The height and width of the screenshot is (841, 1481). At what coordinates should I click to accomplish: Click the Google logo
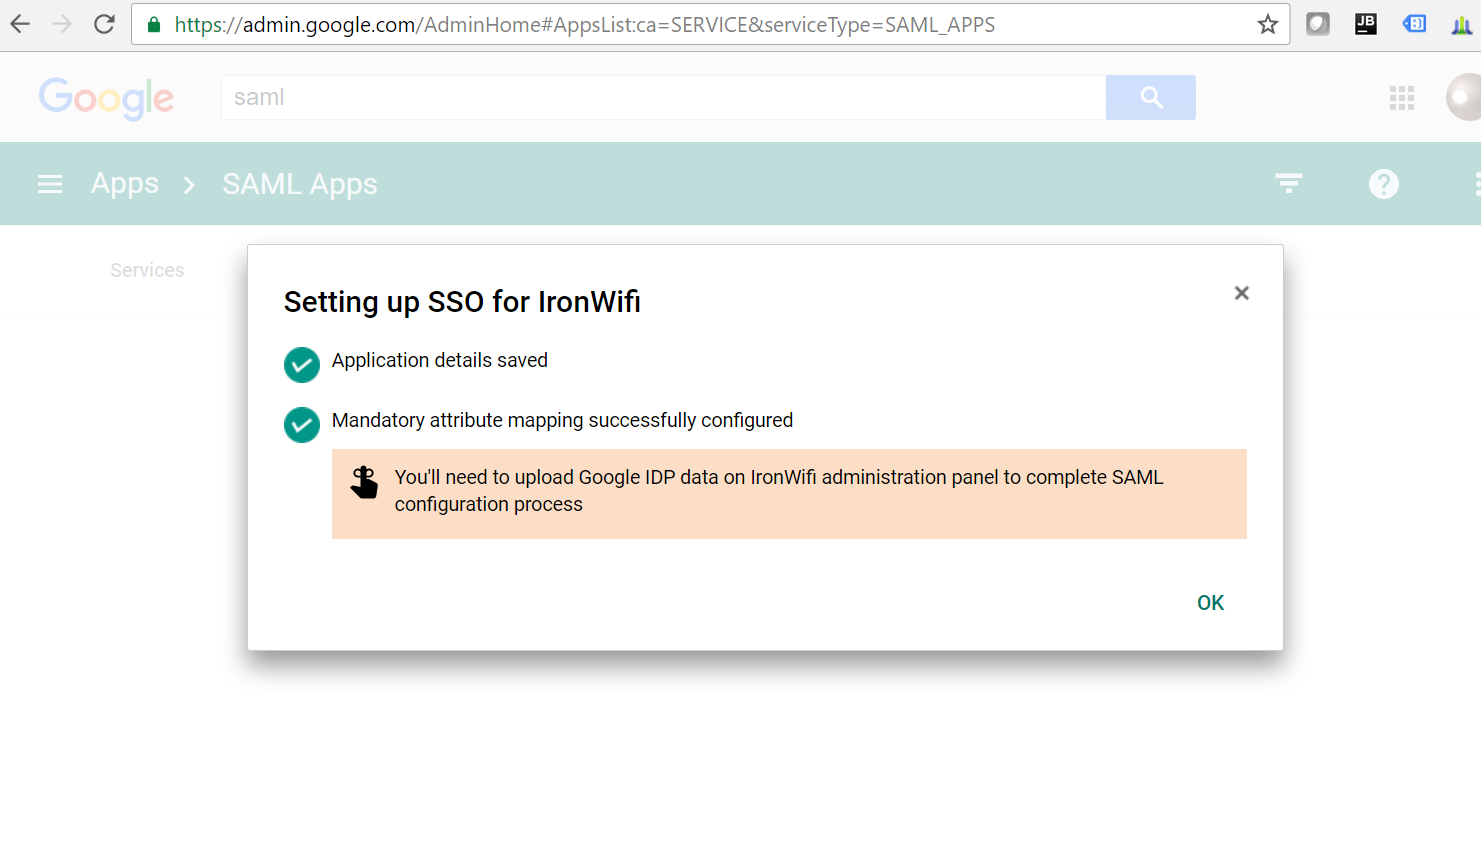click(x=106, y=97)
